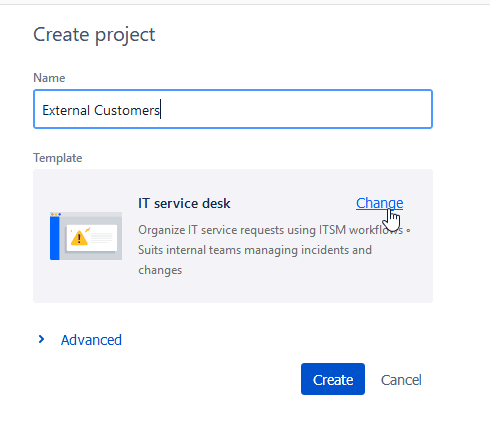Image resolution: width=490 pixels, height=436 pixels.
Task: Click the template description starting with Organize IT
Action: point(274,250)
